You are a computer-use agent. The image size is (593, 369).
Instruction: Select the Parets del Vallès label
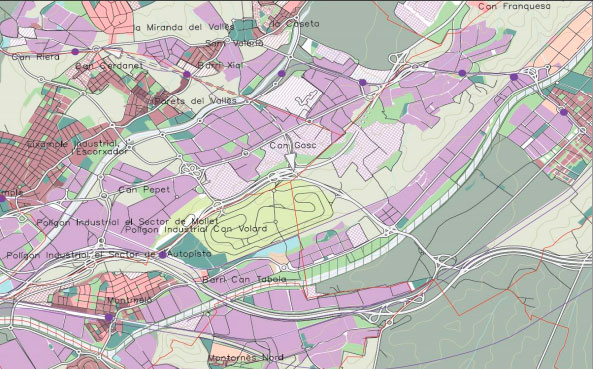196,101
